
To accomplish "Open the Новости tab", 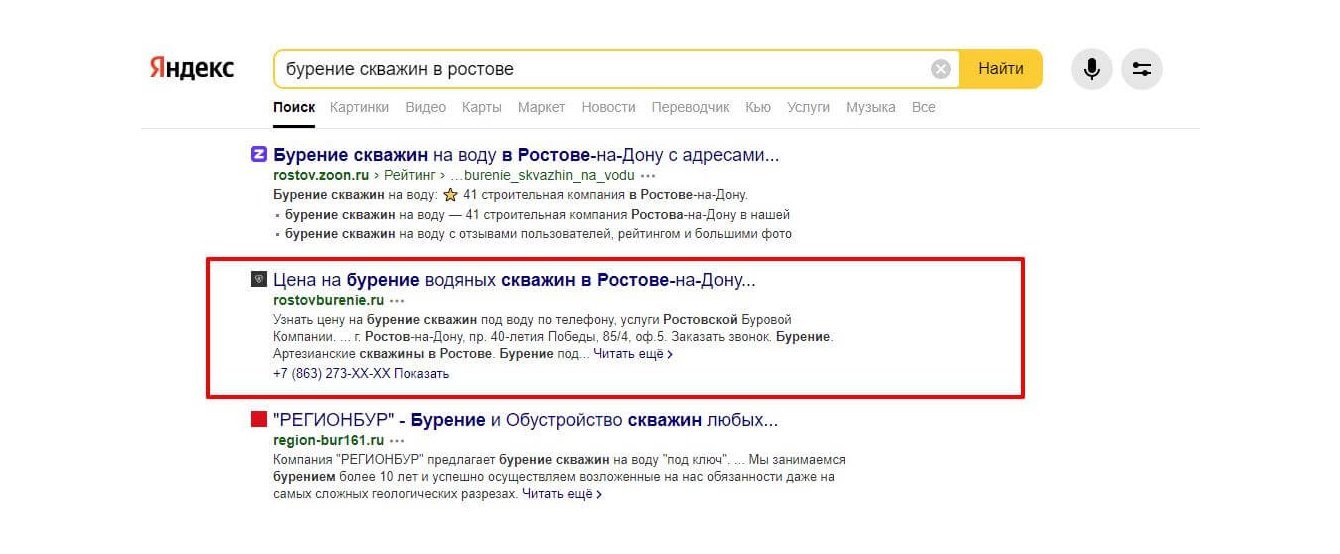I will point(608,107).
